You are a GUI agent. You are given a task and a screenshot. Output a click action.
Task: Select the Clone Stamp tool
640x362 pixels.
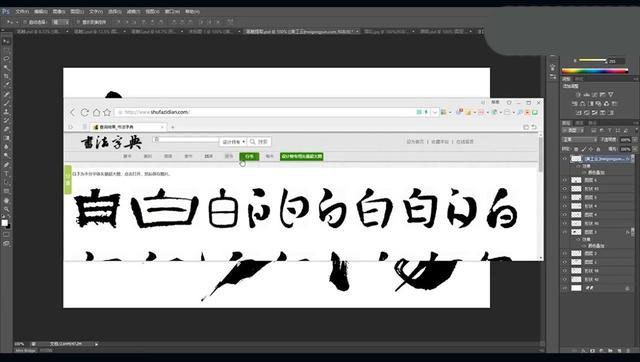point(6,112)
